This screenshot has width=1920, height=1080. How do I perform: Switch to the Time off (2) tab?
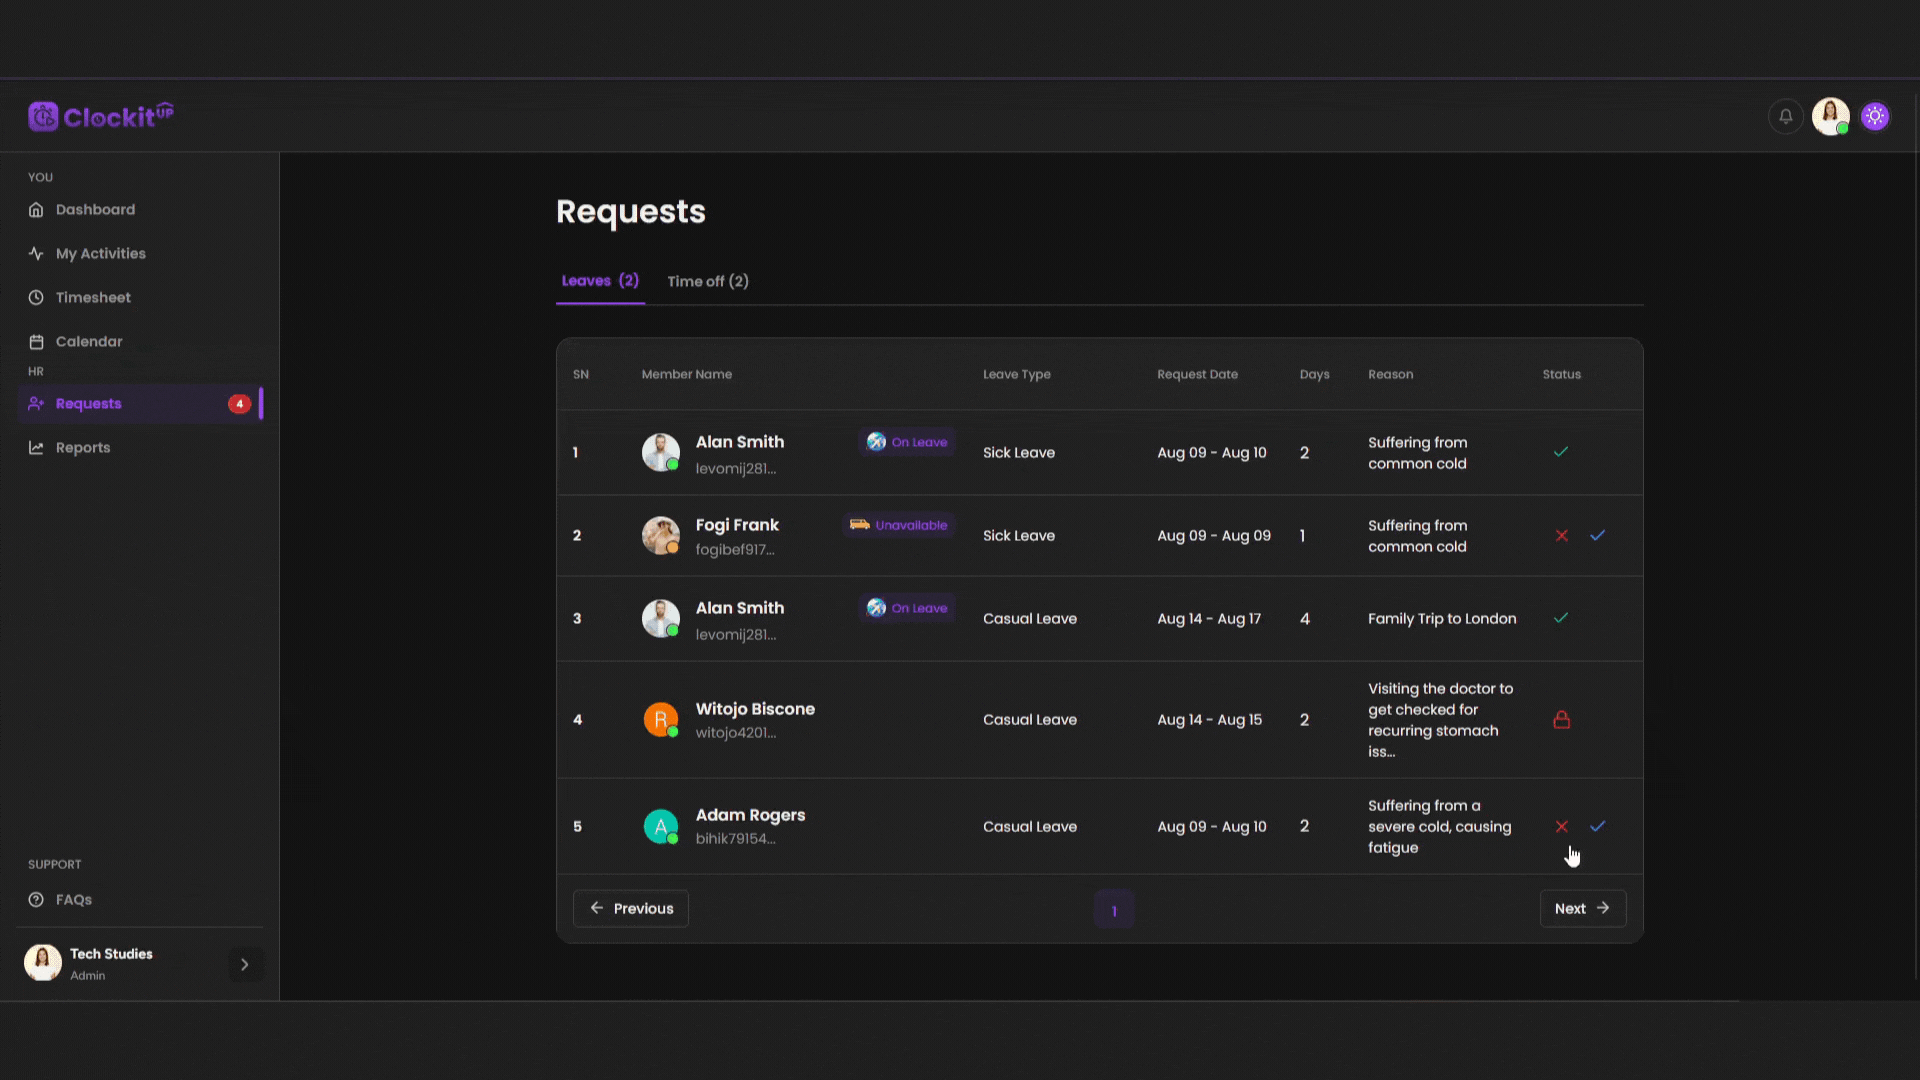[x=708, y=281]
